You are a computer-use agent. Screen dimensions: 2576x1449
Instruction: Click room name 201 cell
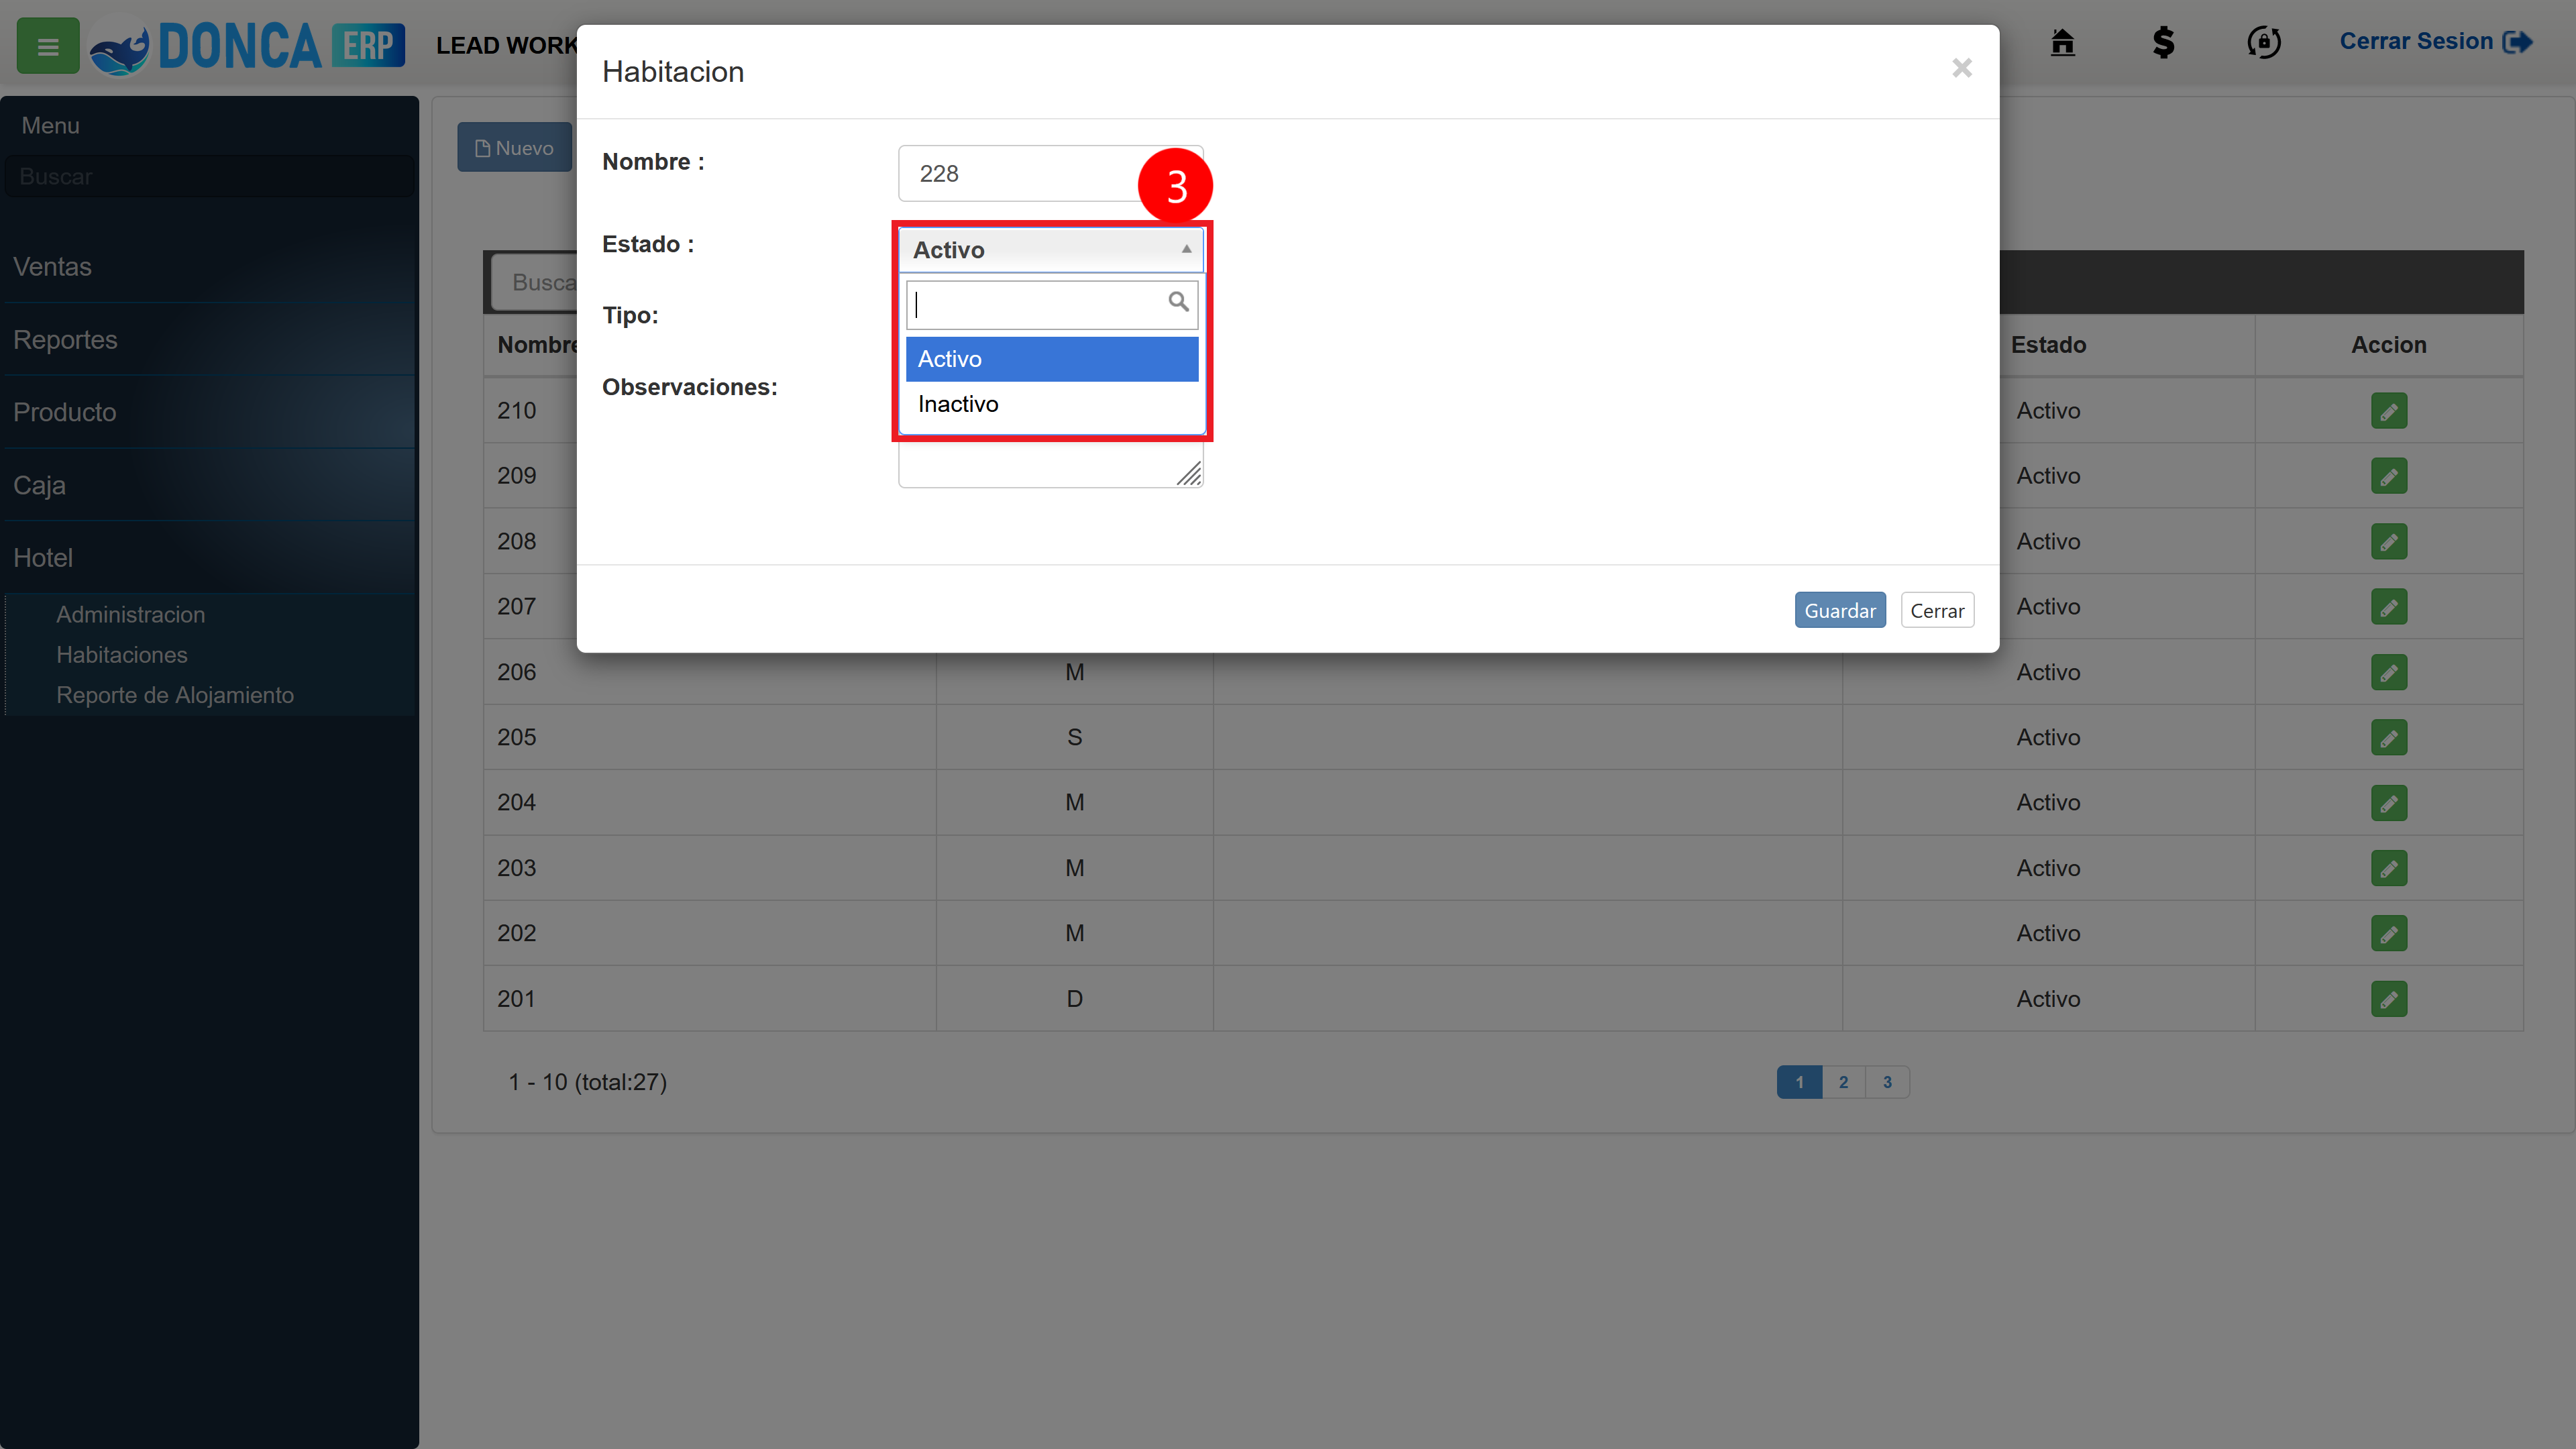[710, 999]
